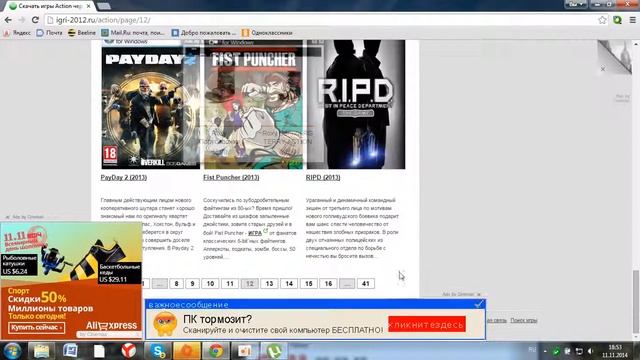Click the red 'кликните здесь' button

[427, 324]
